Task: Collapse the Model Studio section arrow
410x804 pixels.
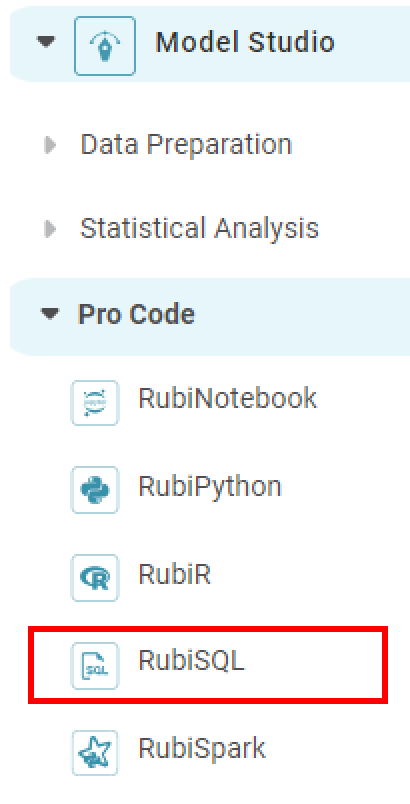Action: click(x=46, y=42)
